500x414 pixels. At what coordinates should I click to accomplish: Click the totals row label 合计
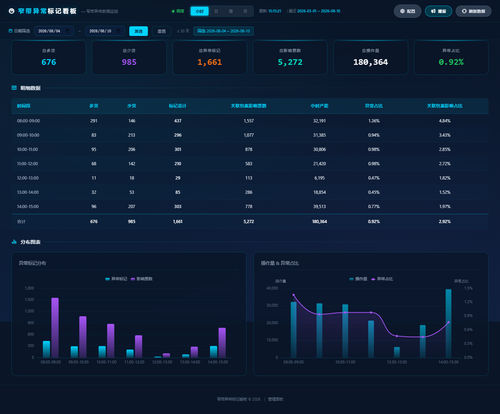[21, 222]
